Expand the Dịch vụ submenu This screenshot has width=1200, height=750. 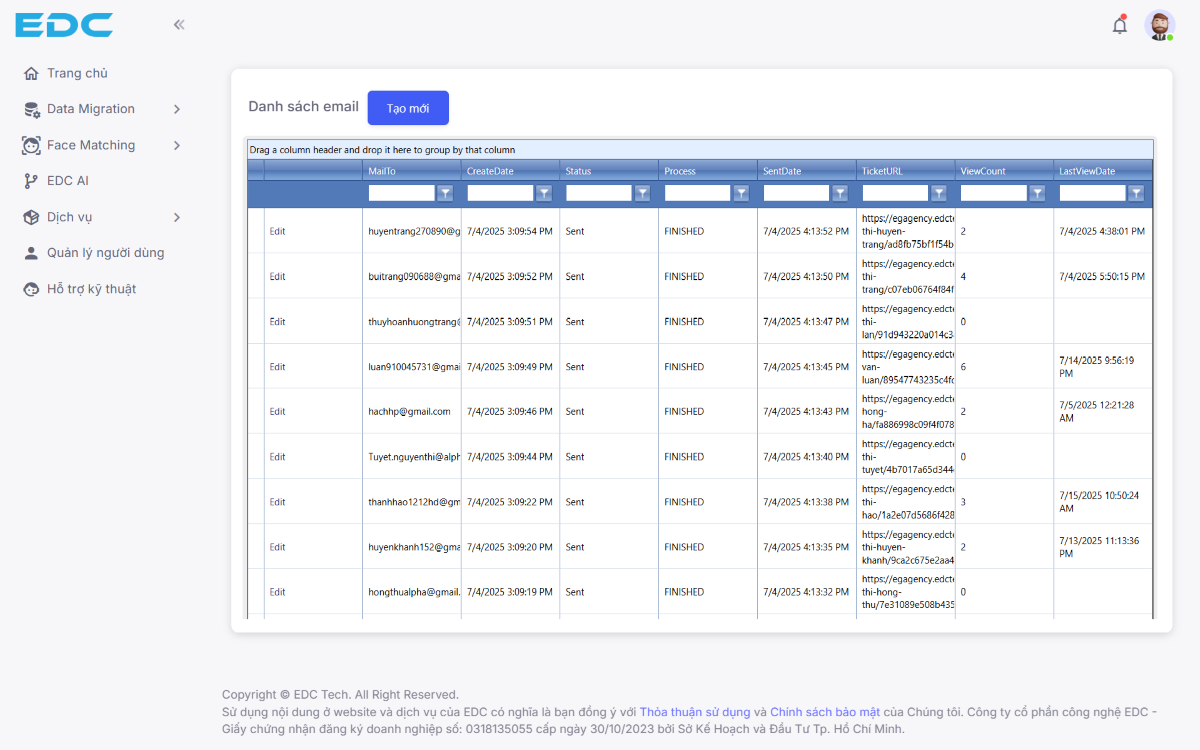pos(176,217)
